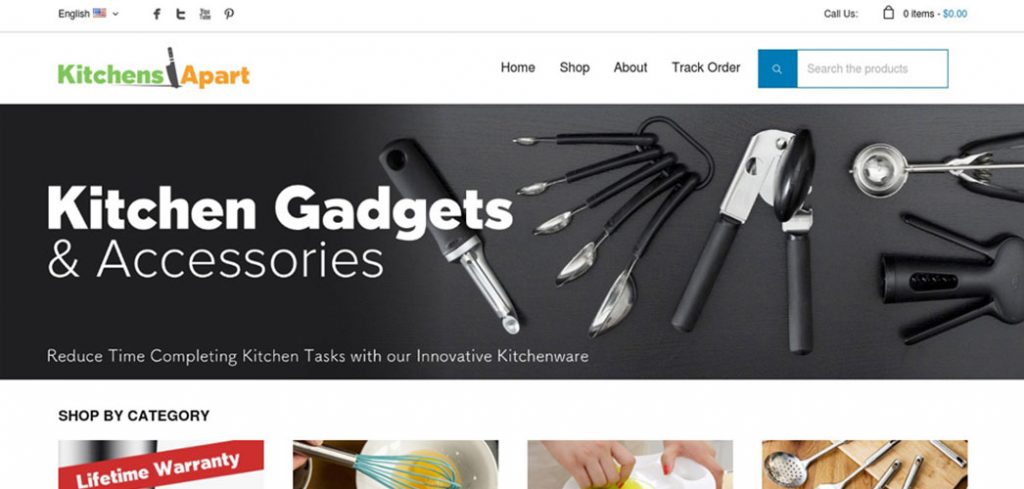Click the language selector chevron arrow

pos(116,14)
